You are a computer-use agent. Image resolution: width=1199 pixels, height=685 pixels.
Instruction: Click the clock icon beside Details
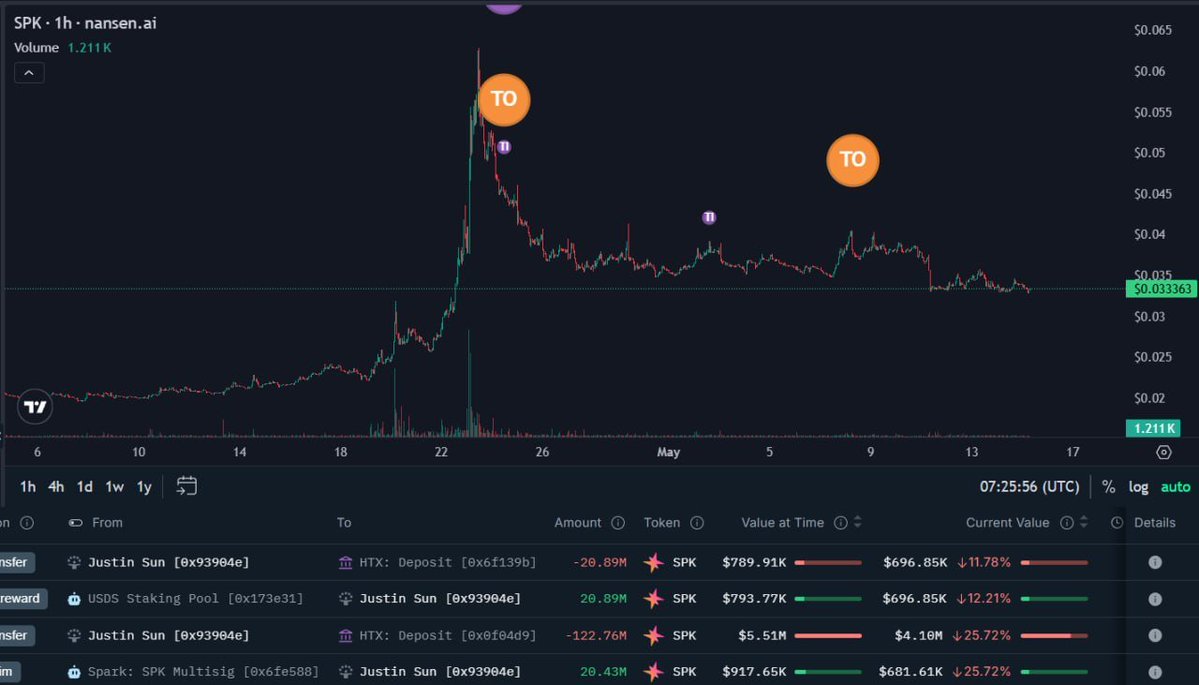(1116, 523)
